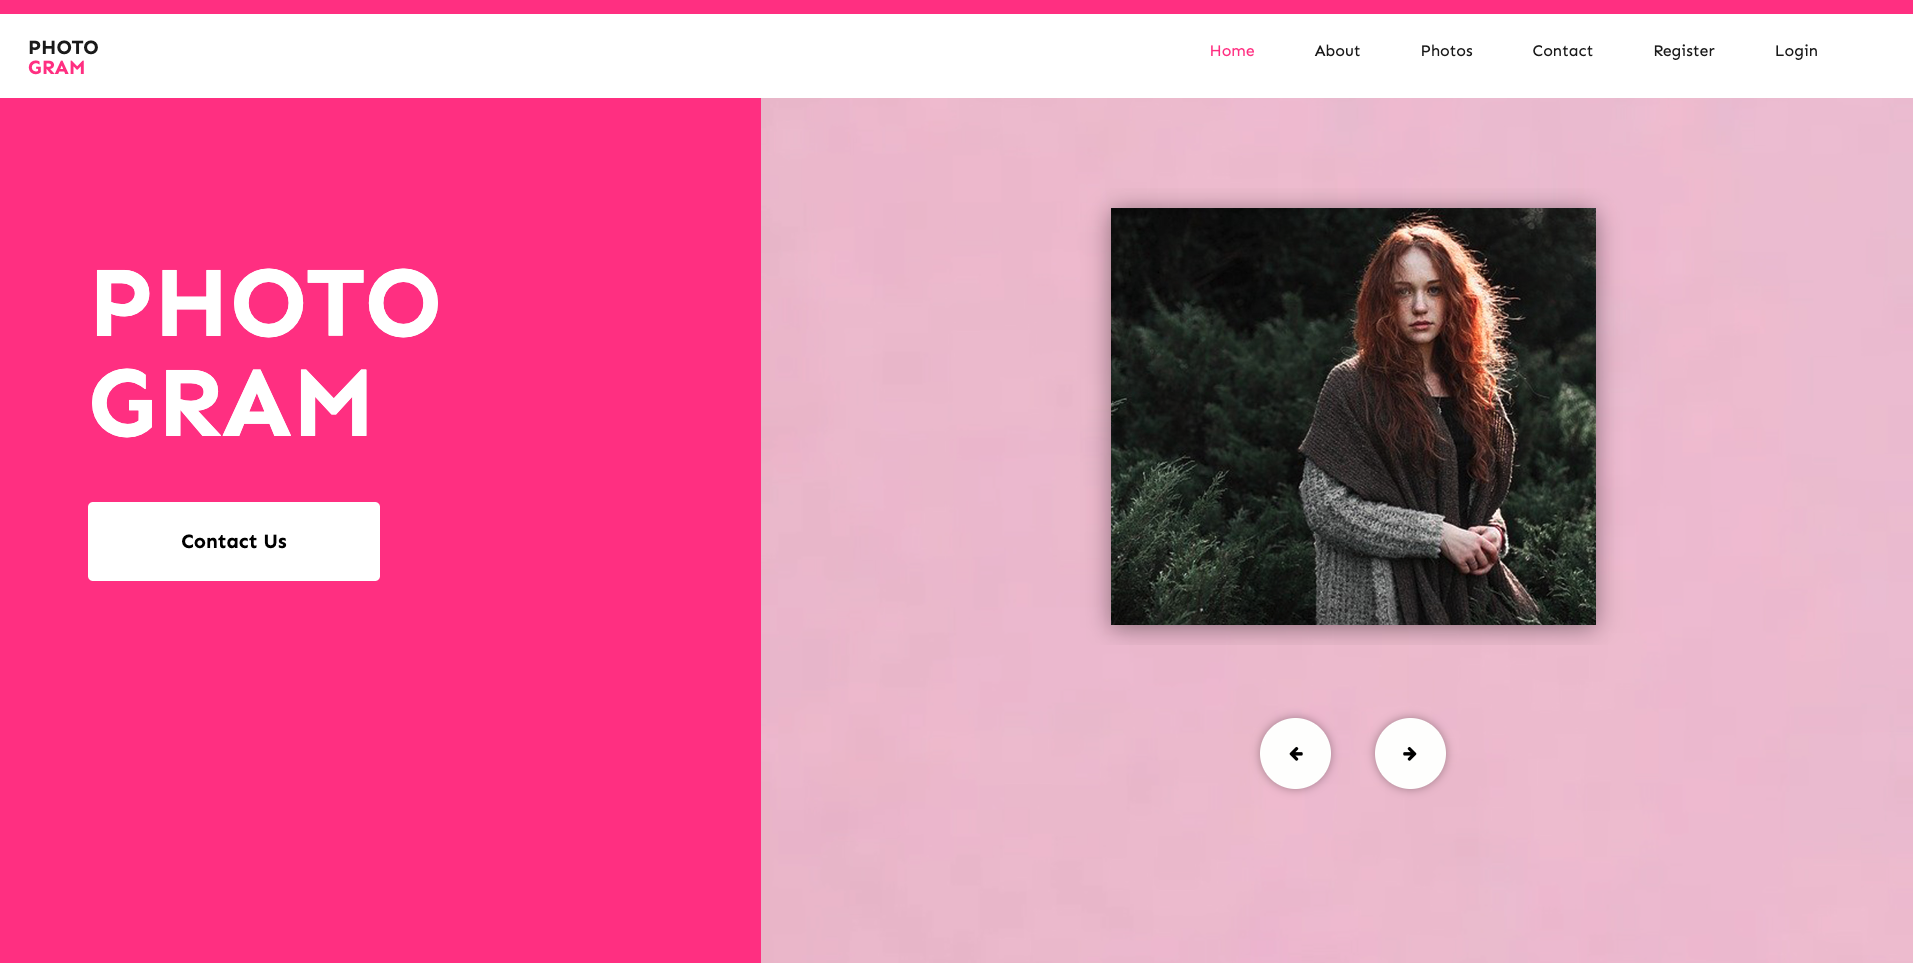Navigate to the Photos page
The width and height of the screenshot is (1913, 963).
pos(1445,50)
